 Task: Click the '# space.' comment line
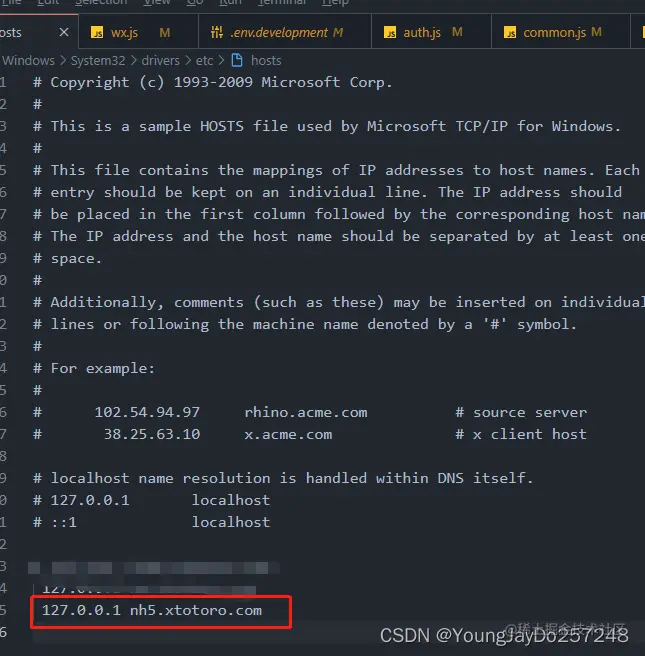pos(67,259)
